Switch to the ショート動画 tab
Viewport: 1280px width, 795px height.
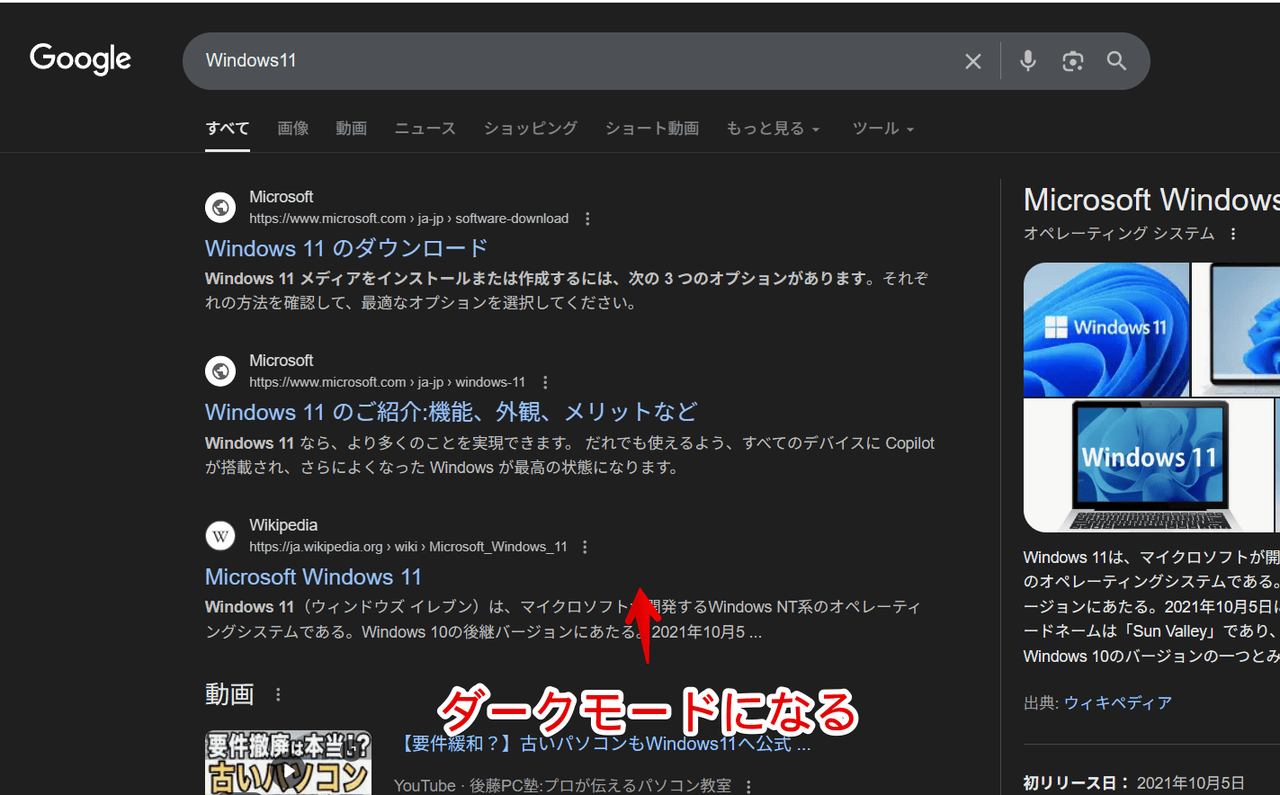tap(652, 128)
